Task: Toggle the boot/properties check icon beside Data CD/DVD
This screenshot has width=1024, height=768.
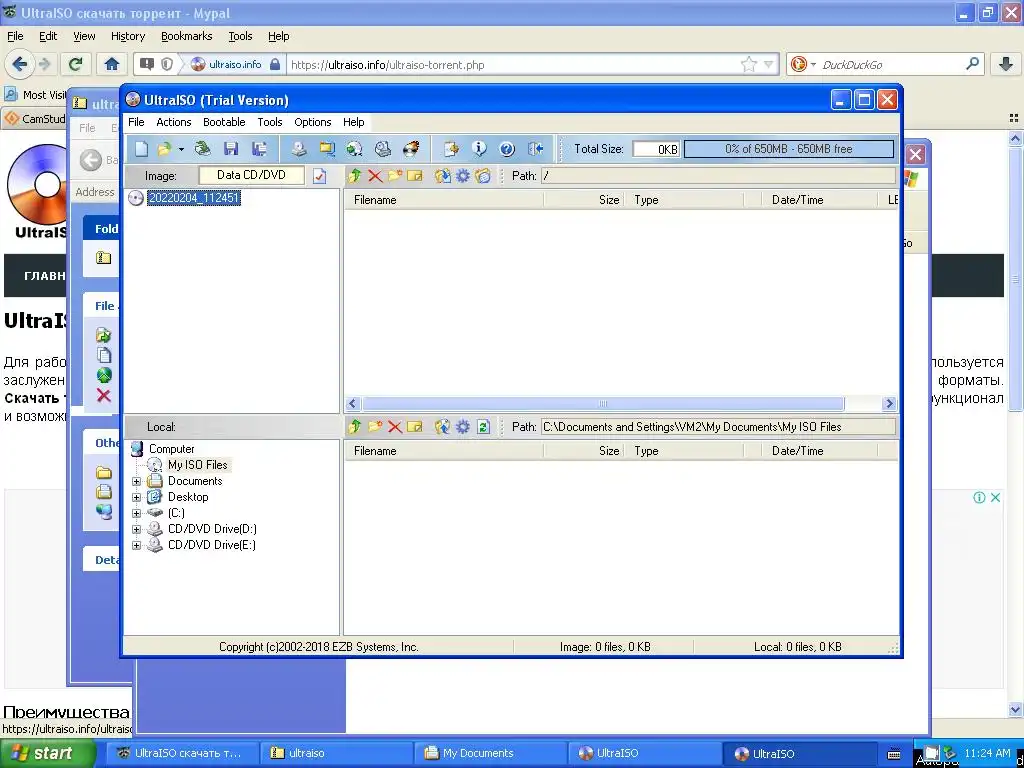Action: click(x=319, y=176)
